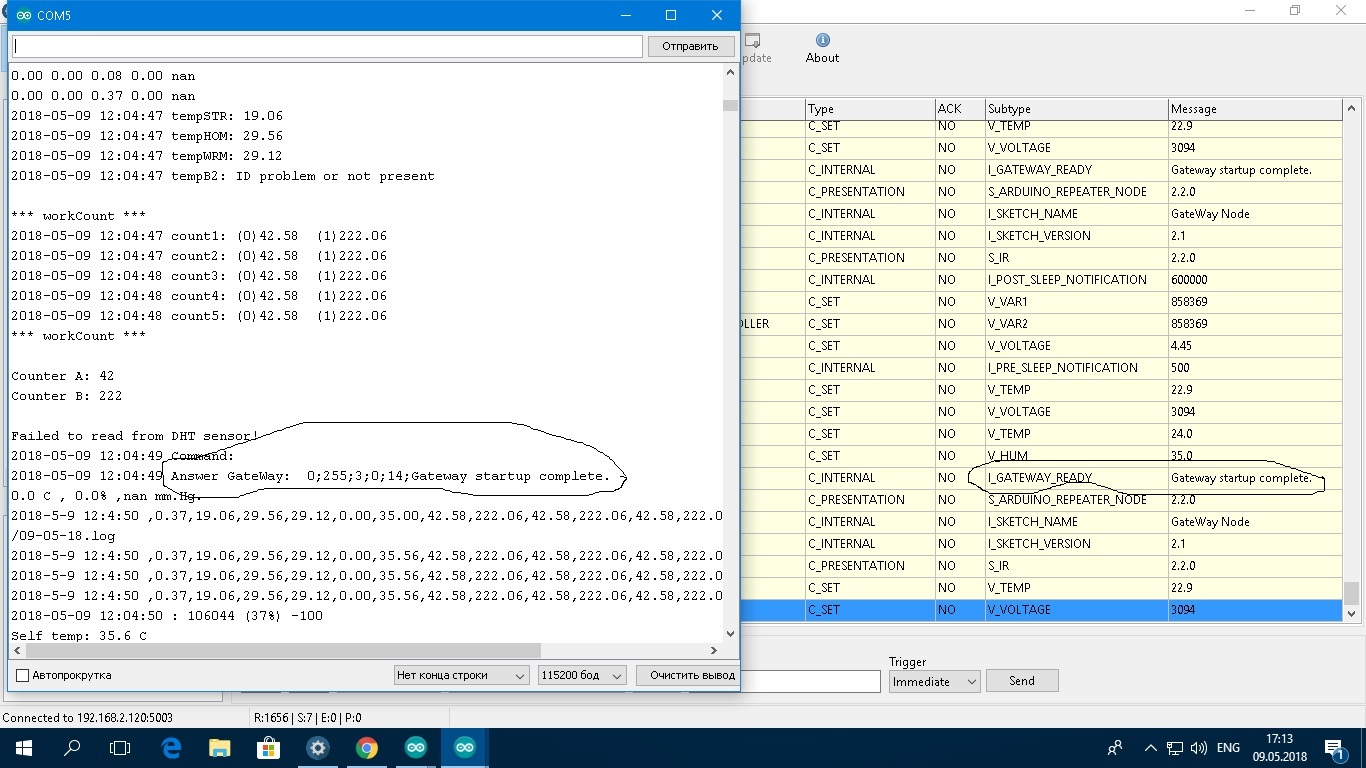Image resolution: width=1366 pixels, height=768 pixels.
Task: Click the volume speaker tray icon
Action: [1199, 748]
